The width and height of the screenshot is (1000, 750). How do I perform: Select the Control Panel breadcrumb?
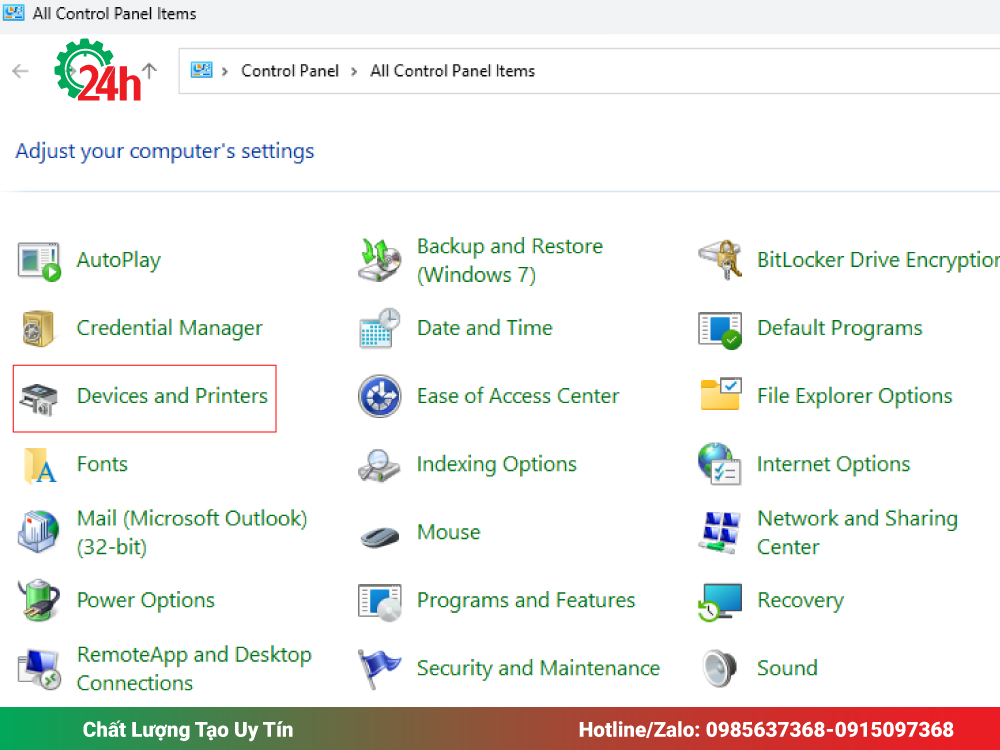tap(290, 71)
